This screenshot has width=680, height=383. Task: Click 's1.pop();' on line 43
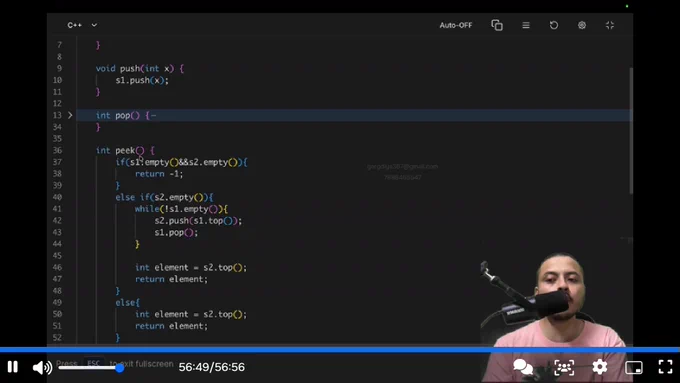coord(176,232)
